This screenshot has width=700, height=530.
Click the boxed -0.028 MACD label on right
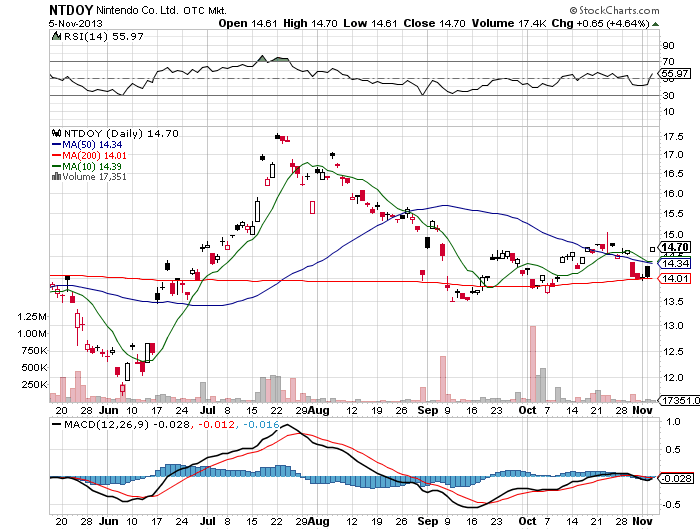[677, 478]
